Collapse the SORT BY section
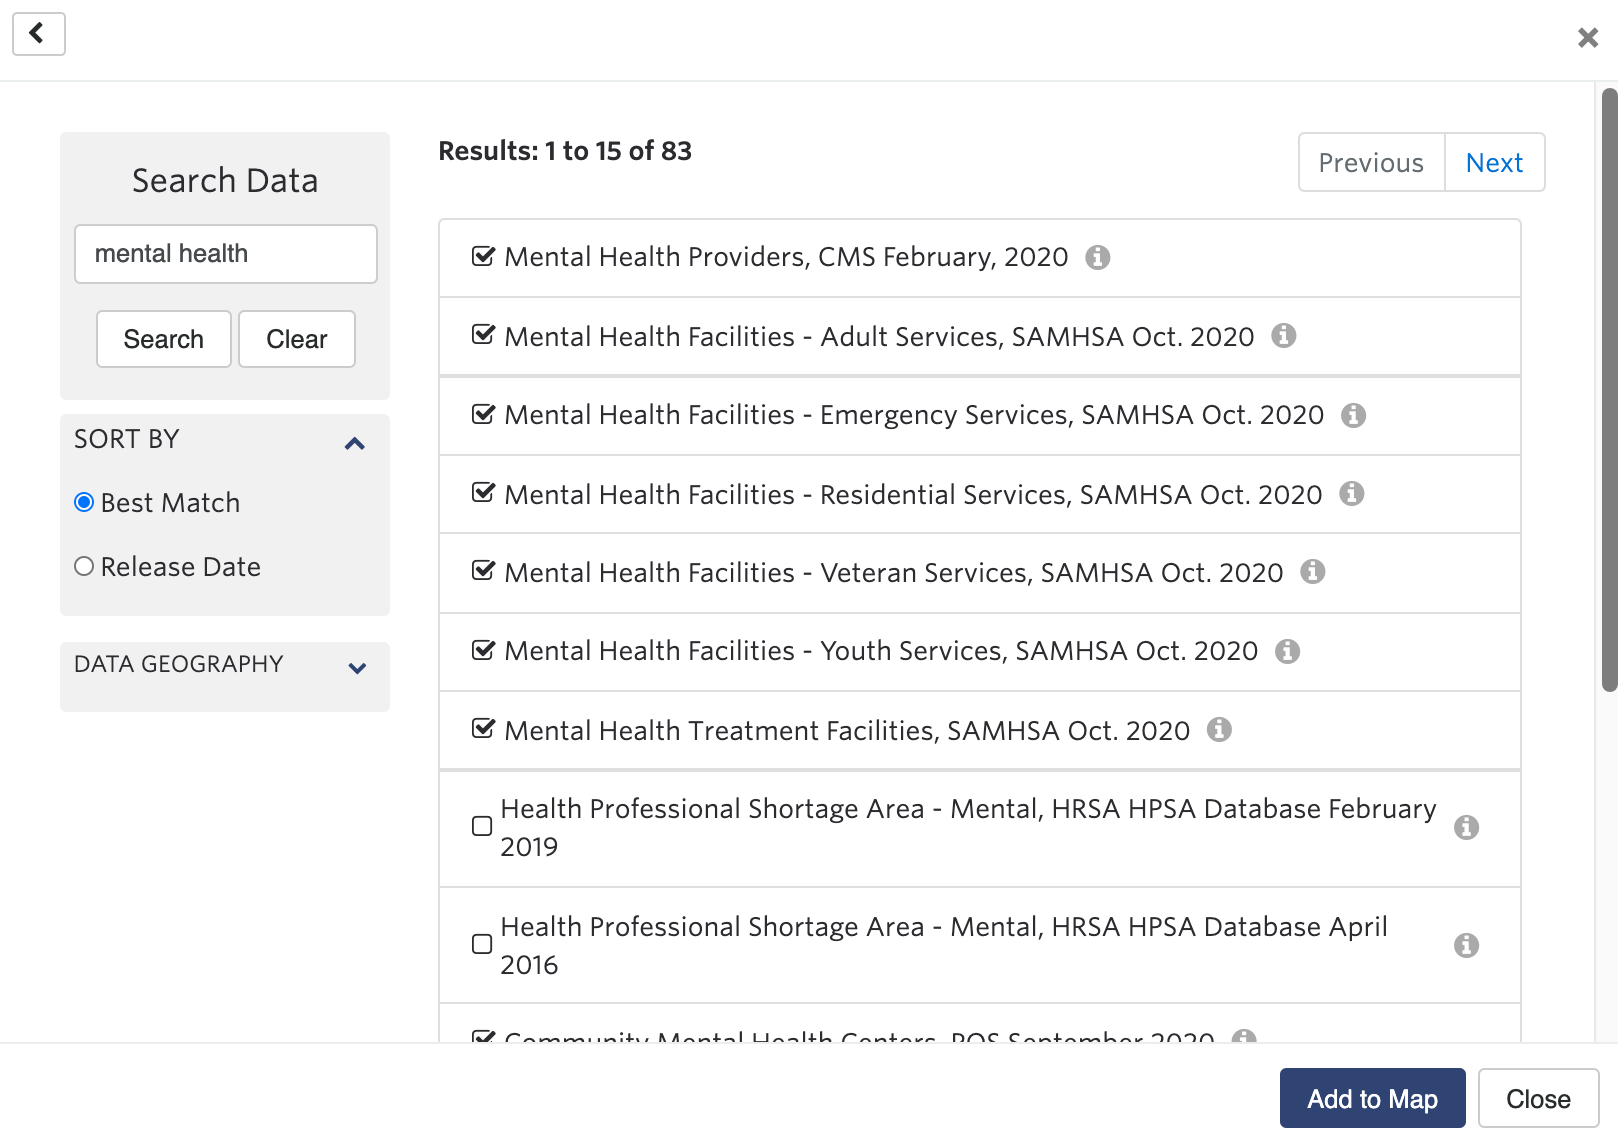This screenshot has width=1618, height=1142. pyautogui.click(x=355, y=443)
